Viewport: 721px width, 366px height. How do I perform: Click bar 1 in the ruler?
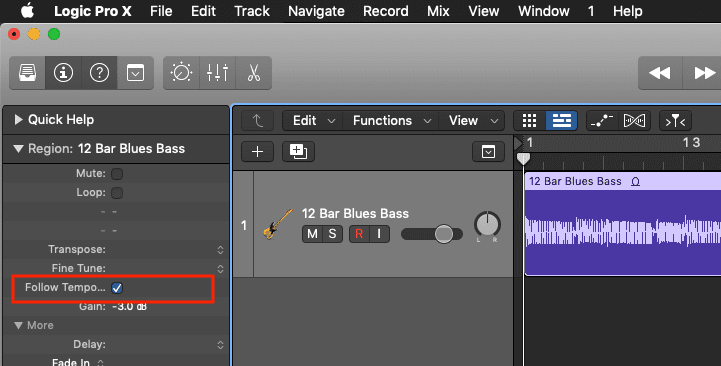[x=530, y=143]
